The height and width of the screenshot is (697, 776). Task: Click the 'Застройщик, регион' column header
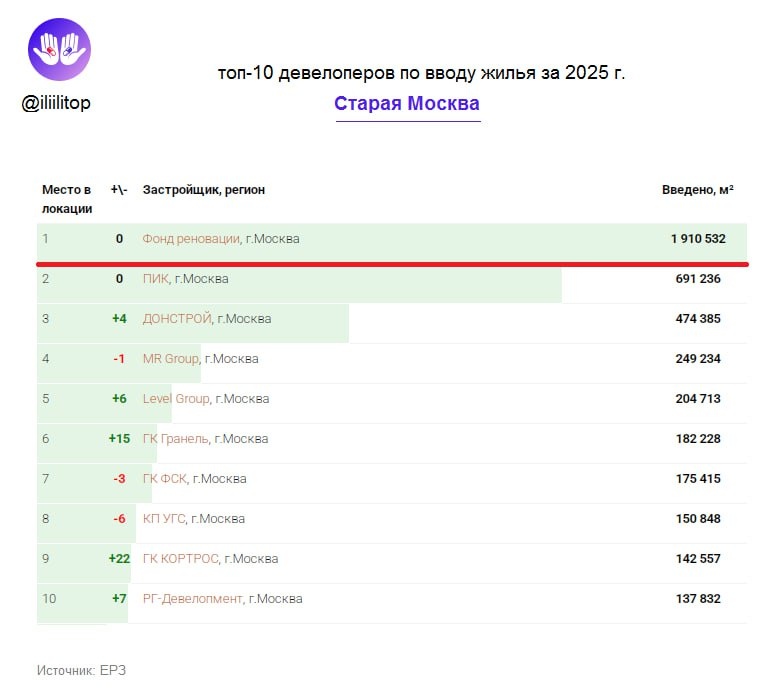point(204,190)
